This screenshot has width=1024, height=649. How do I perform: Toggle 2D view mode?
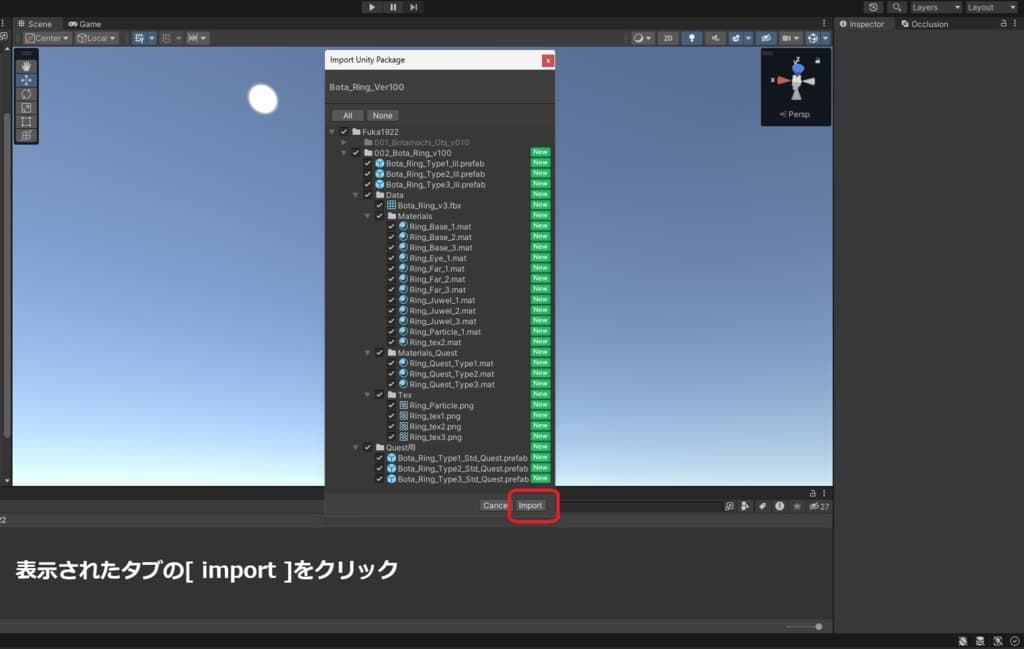point(667,38)
